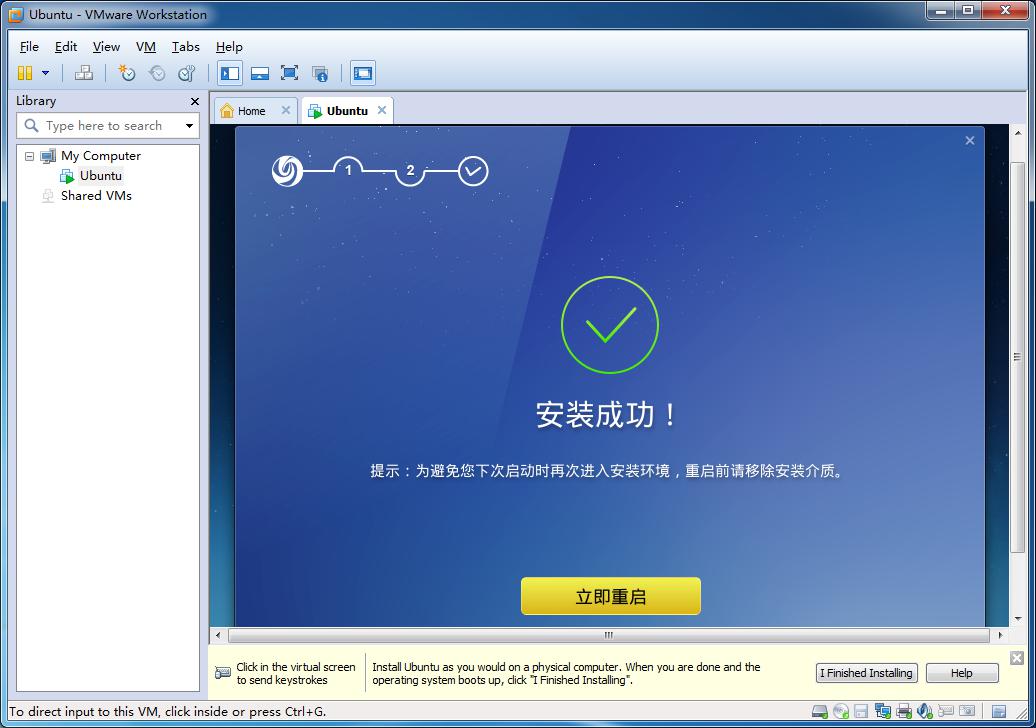Open the Tabs menu

click(x=186, y=47)
